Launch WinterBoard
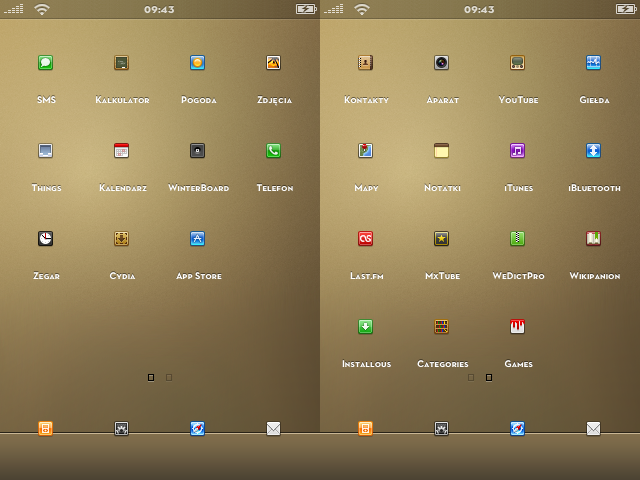640x480 pixels. [198, 151]
